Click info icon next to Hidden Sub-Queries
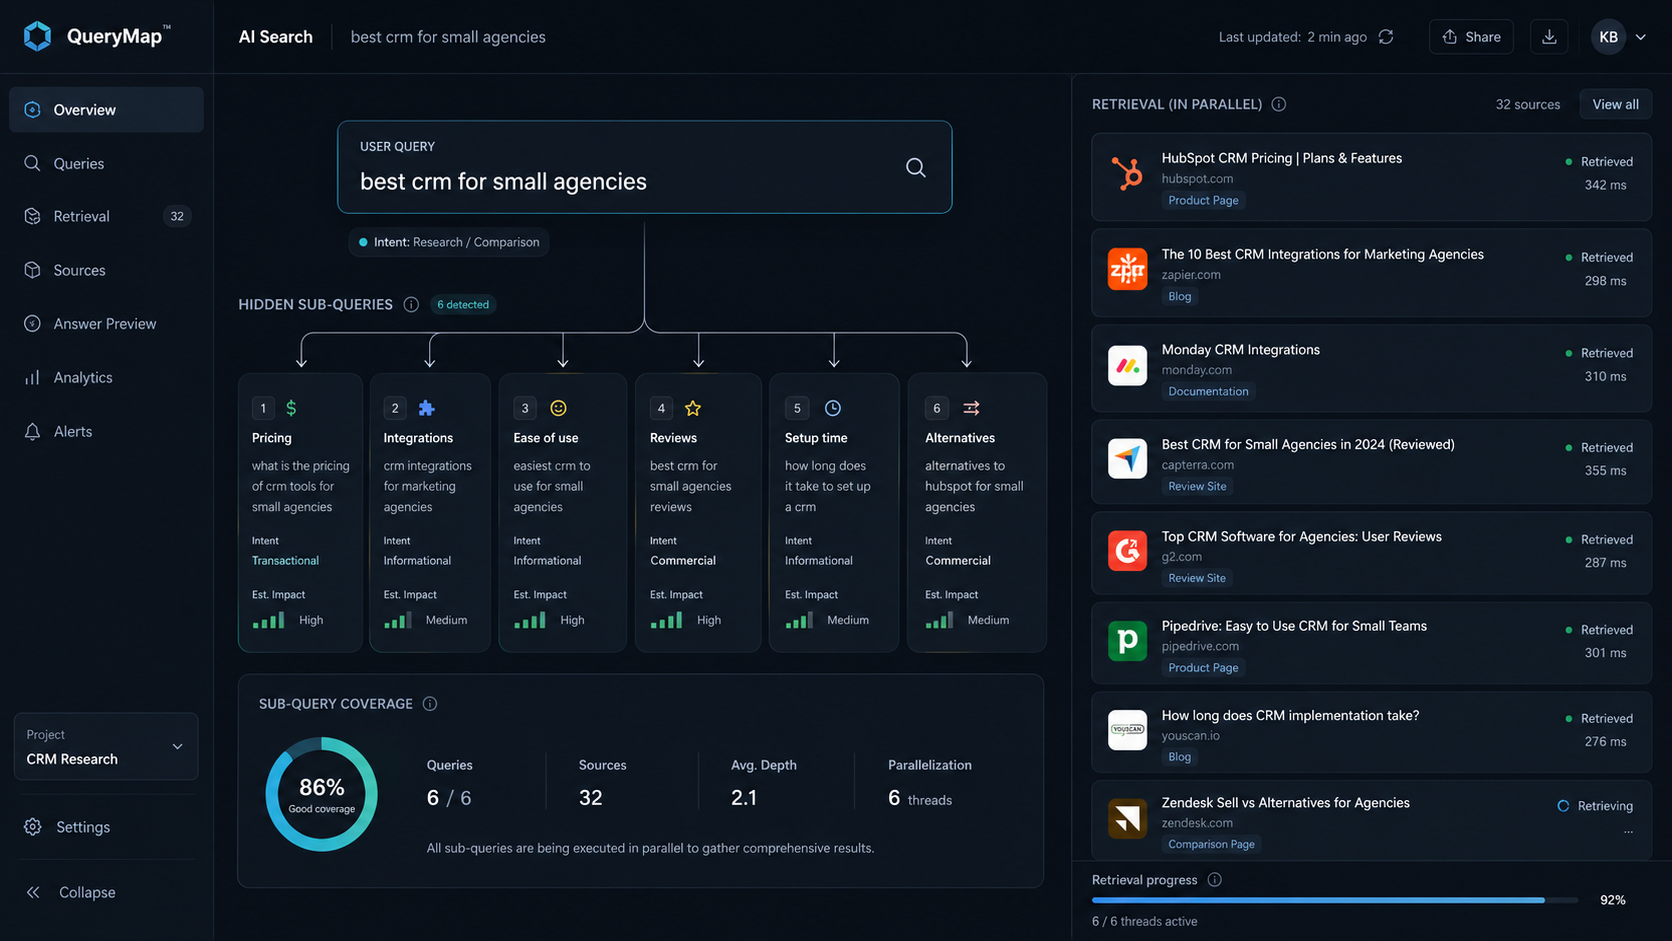This screenshot has height=941, width=1672. (411, 304)
